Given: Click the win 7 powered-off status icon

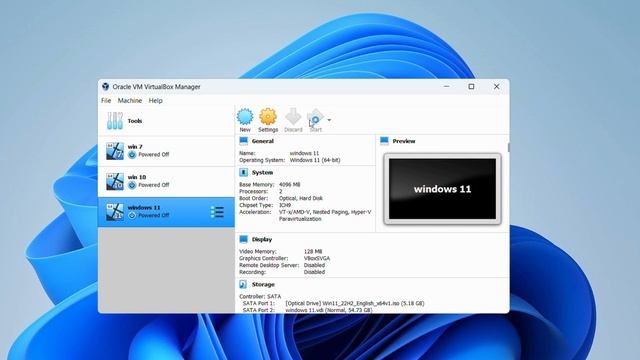Looking at the screenshot, I should [132, 155].
